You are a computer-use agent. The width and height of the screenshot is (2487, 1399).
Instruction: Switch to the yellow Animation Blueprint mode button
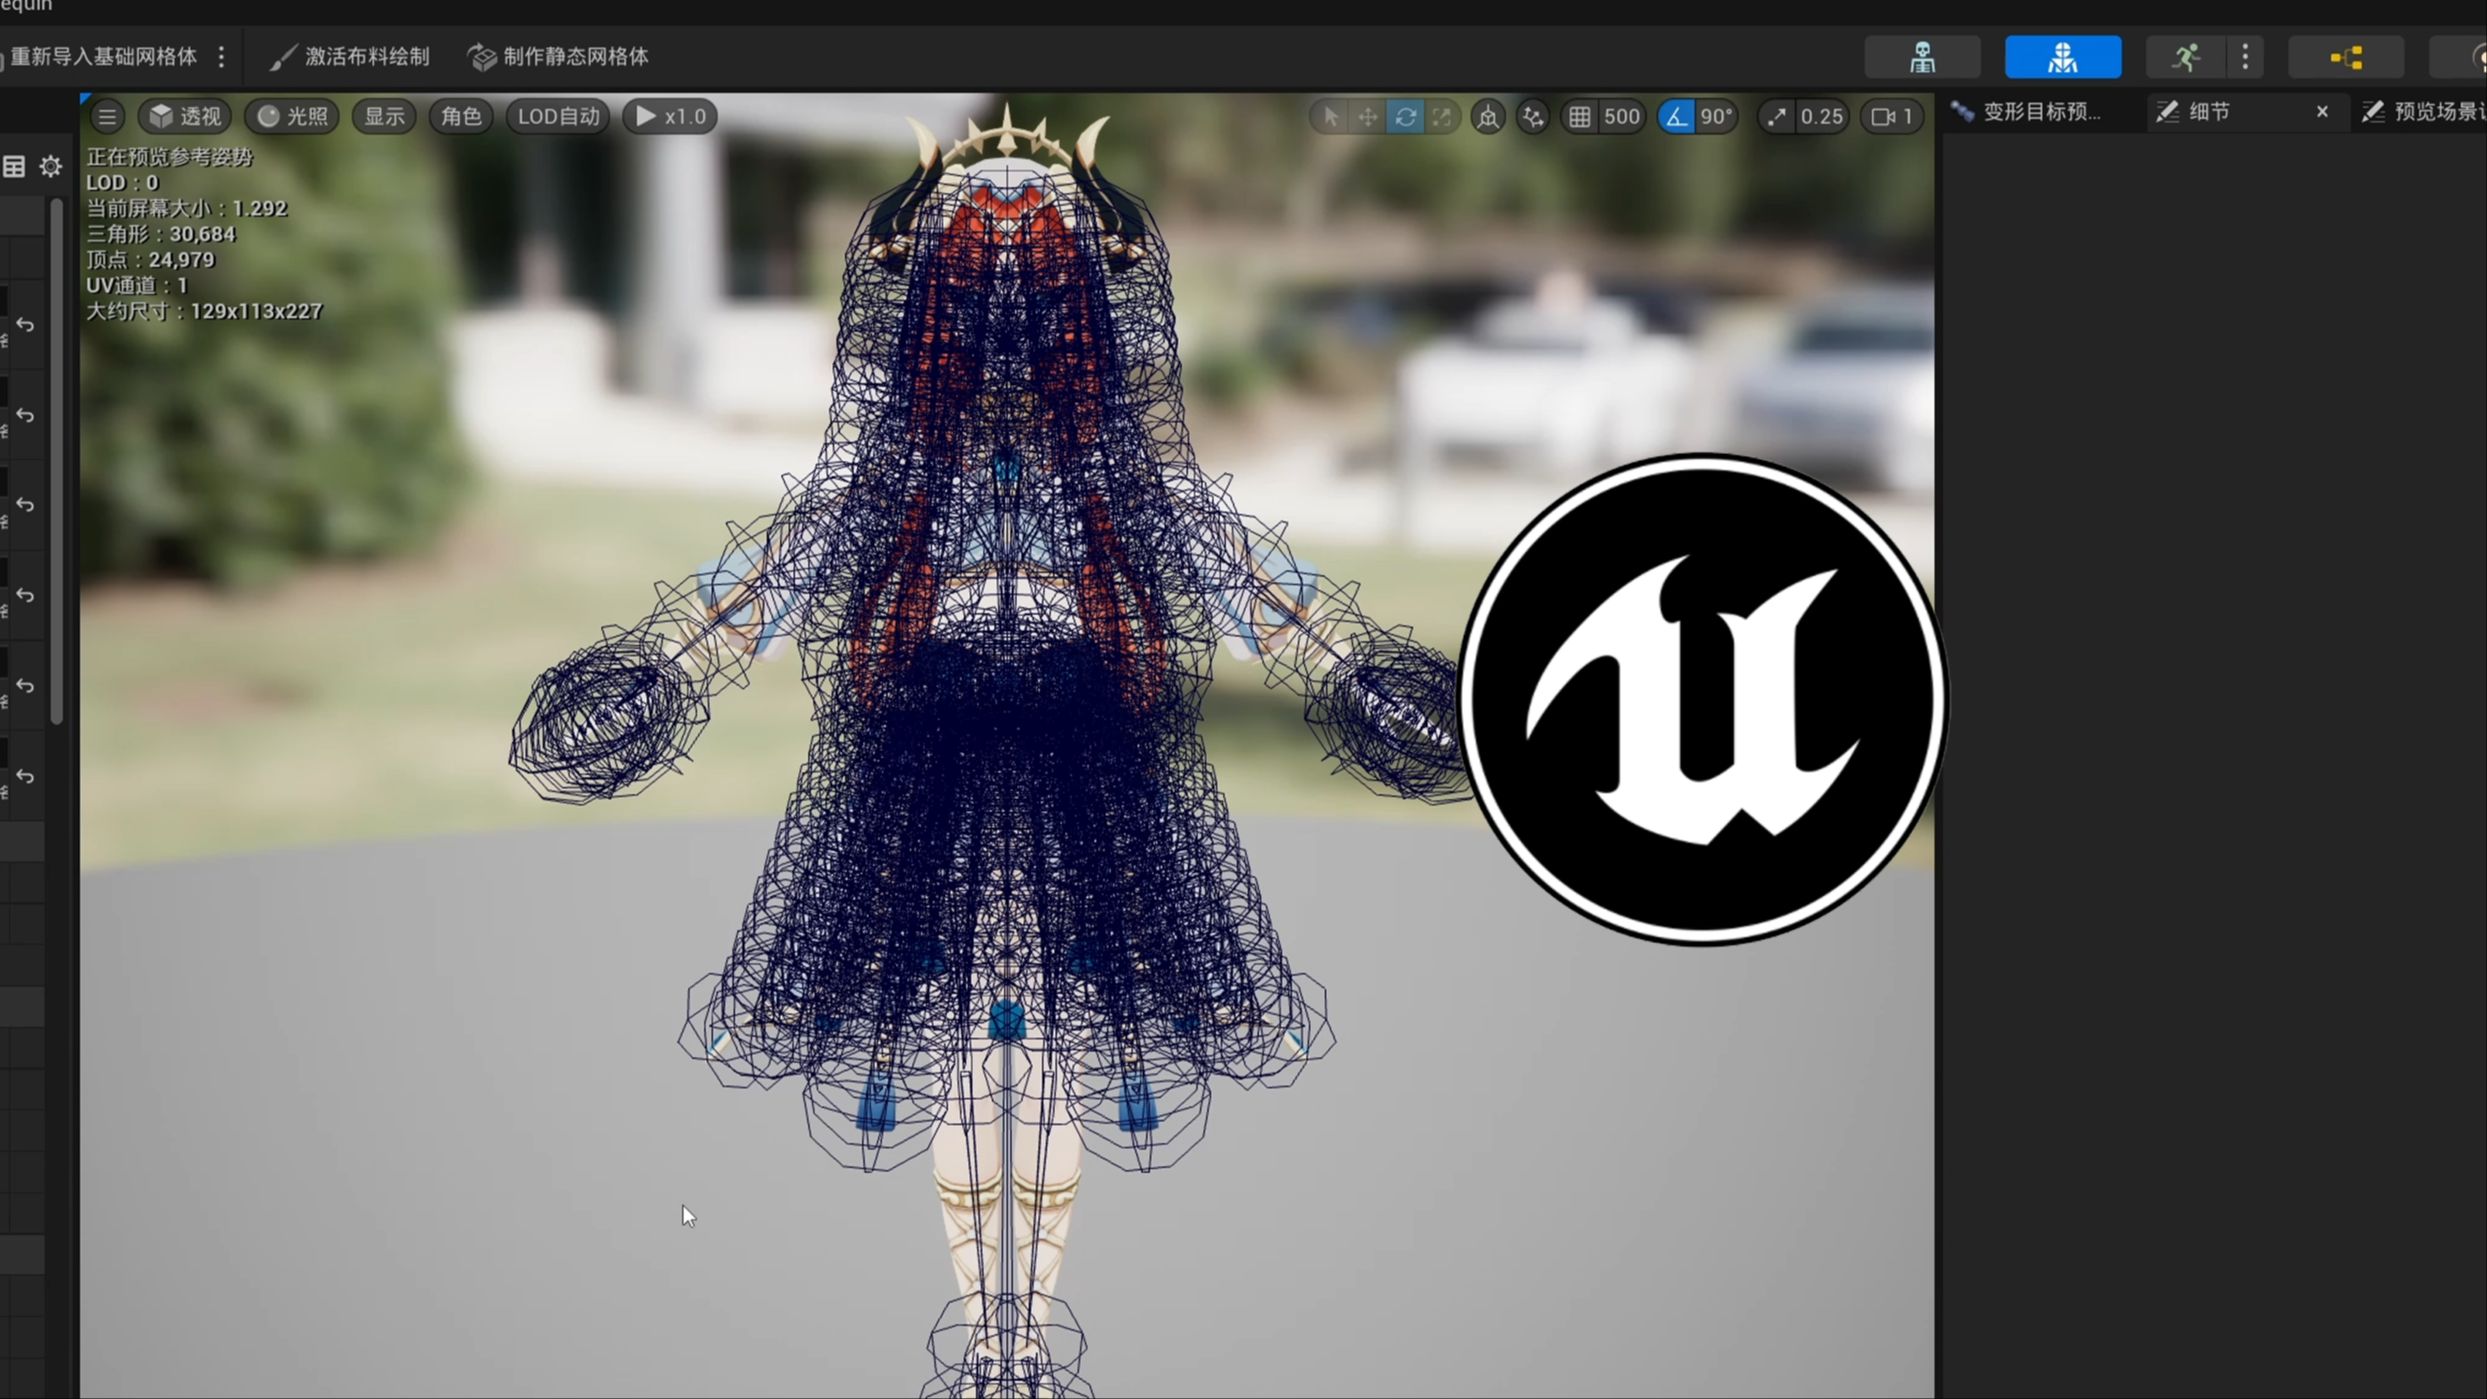(x=2346, y=57)
